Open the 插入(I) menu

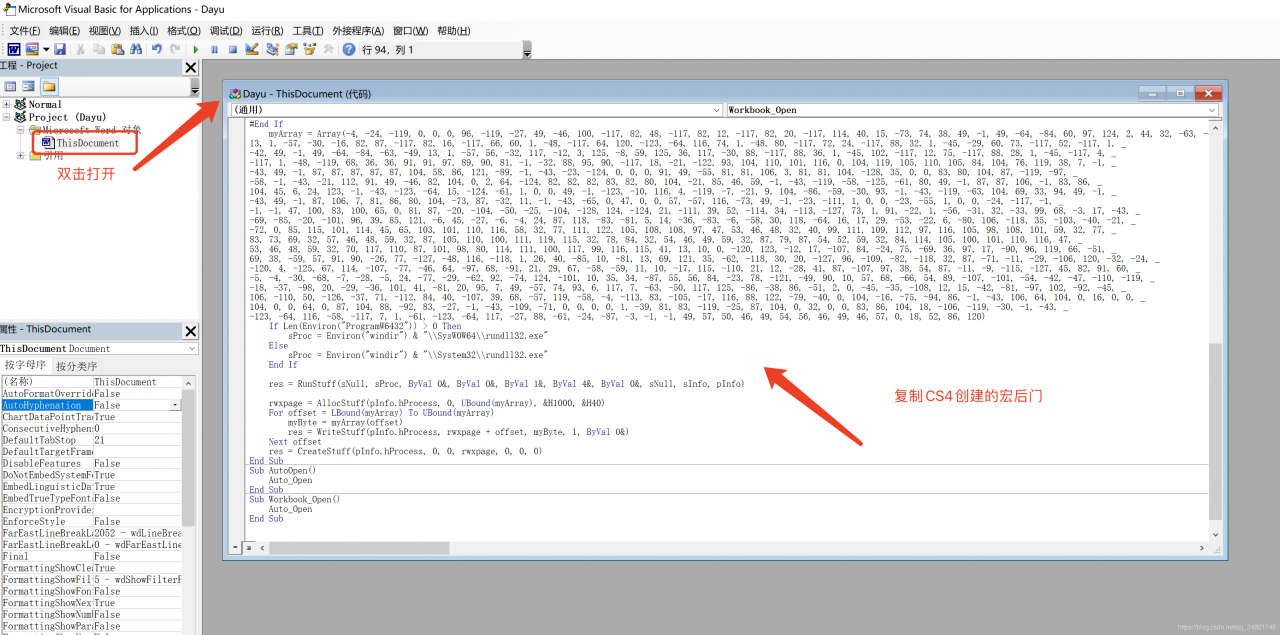point(144,31)
